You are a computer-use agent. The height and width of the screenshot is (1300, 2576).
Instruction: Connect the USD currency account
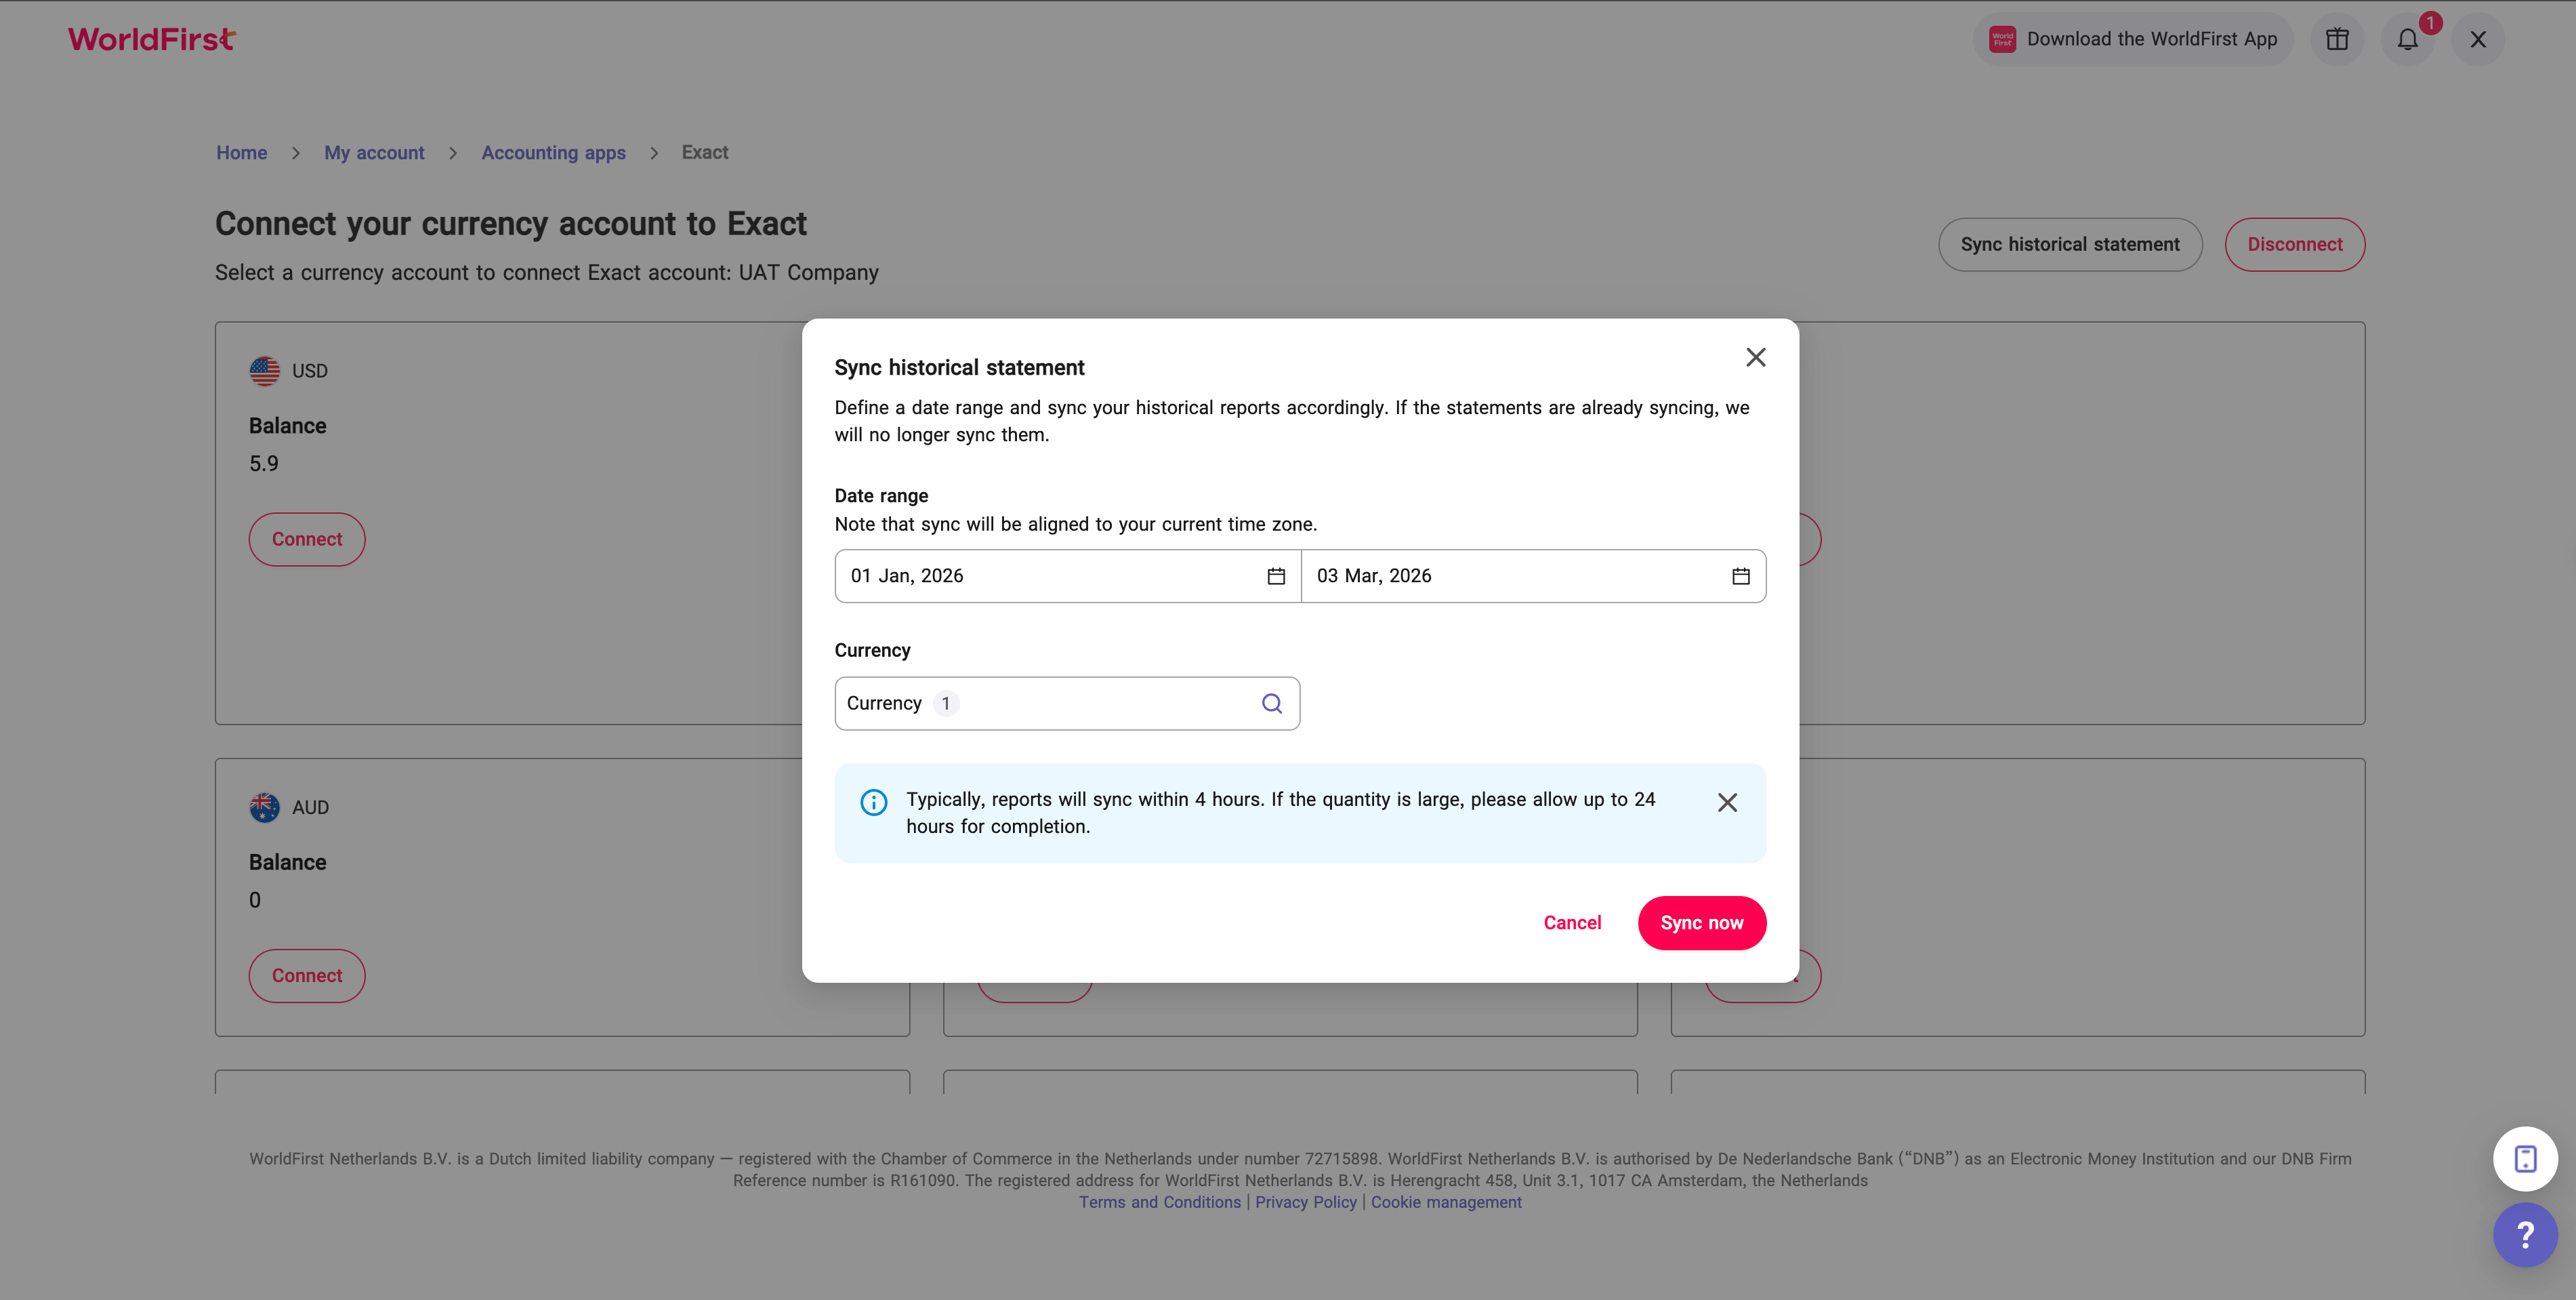click(307, 539)
